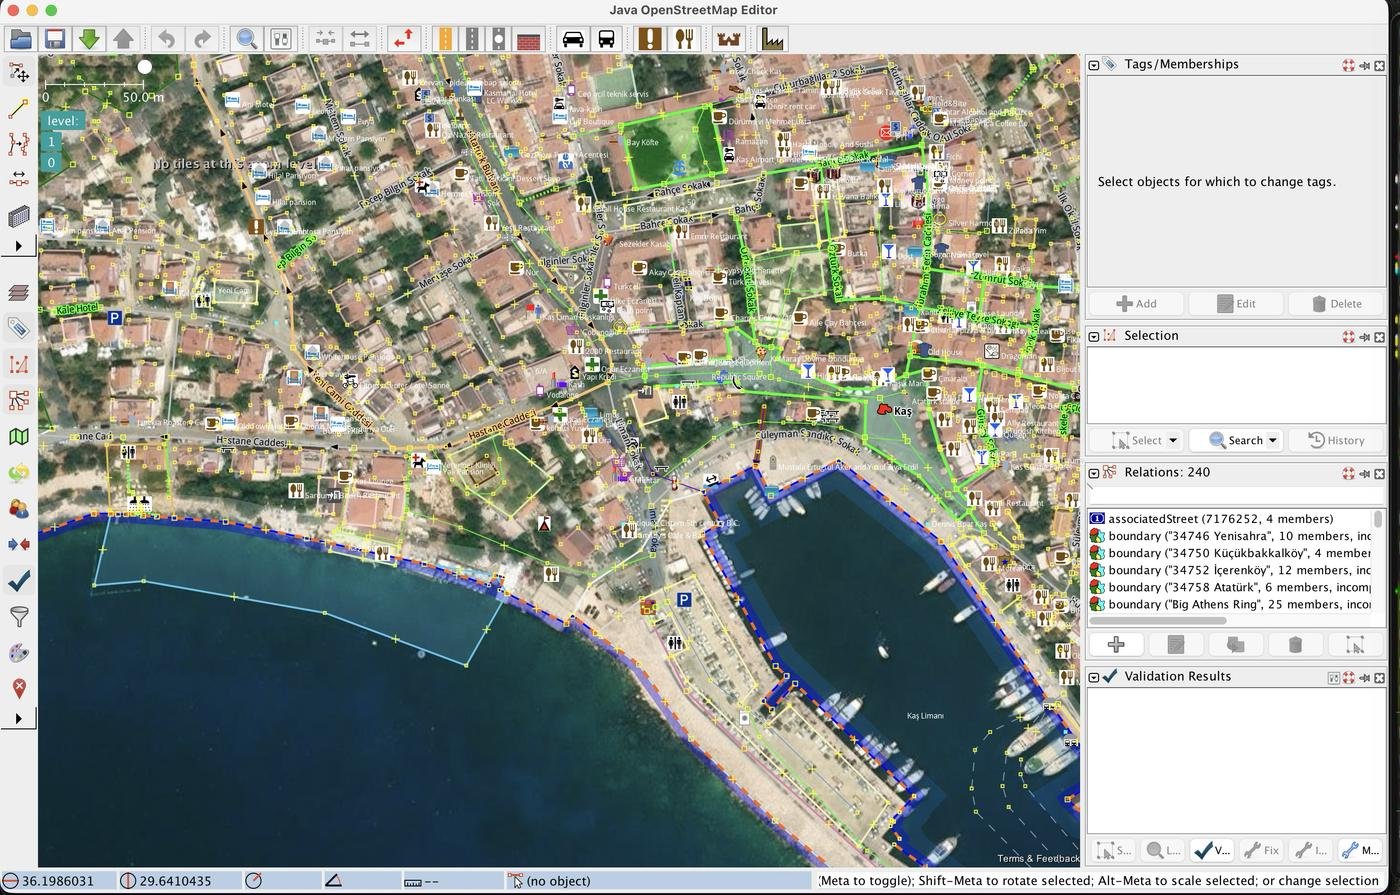The width and height of the screenshot is (1400, 895).
Task: Select the Draw nodes tool
Action: coord(18,109)
